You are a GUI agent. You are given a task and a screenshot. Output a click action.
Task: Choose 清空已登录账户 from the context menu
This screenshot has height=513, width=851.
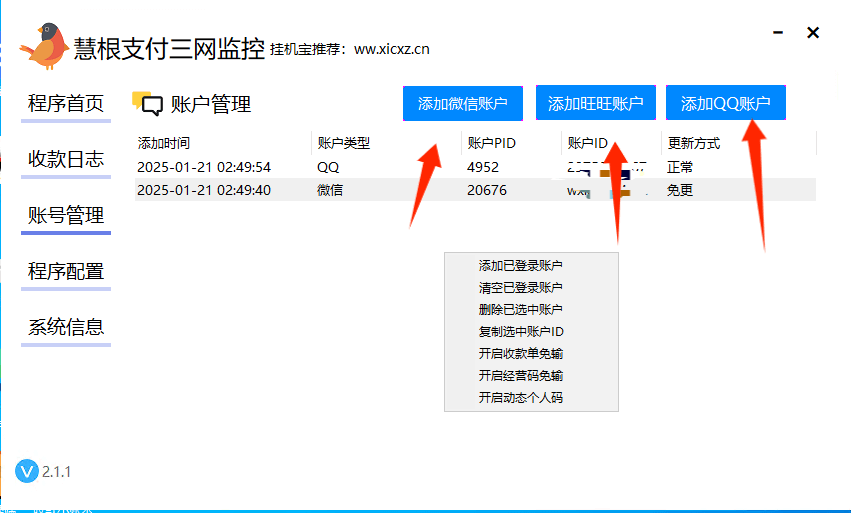(x=520, y=288)
